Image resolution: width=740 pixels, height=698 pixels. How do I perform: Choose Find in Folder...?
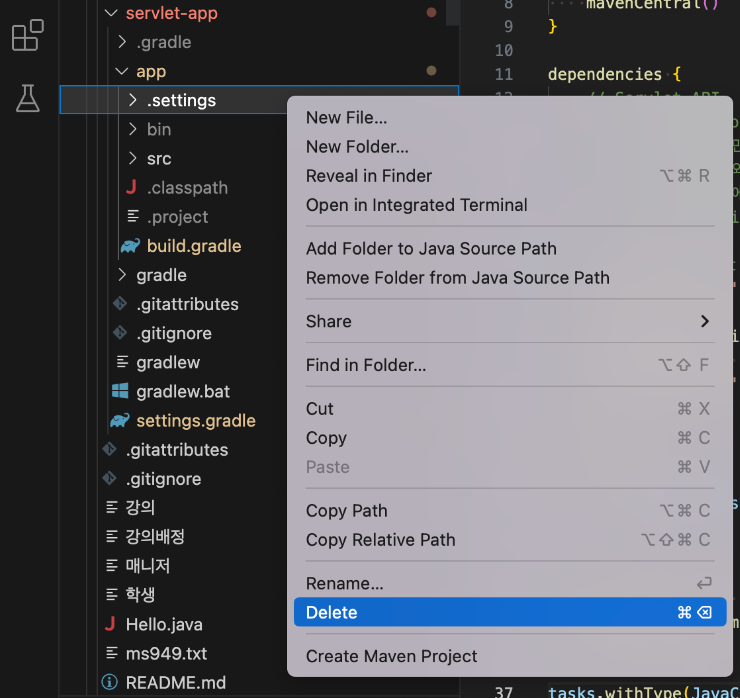point(510,365)
